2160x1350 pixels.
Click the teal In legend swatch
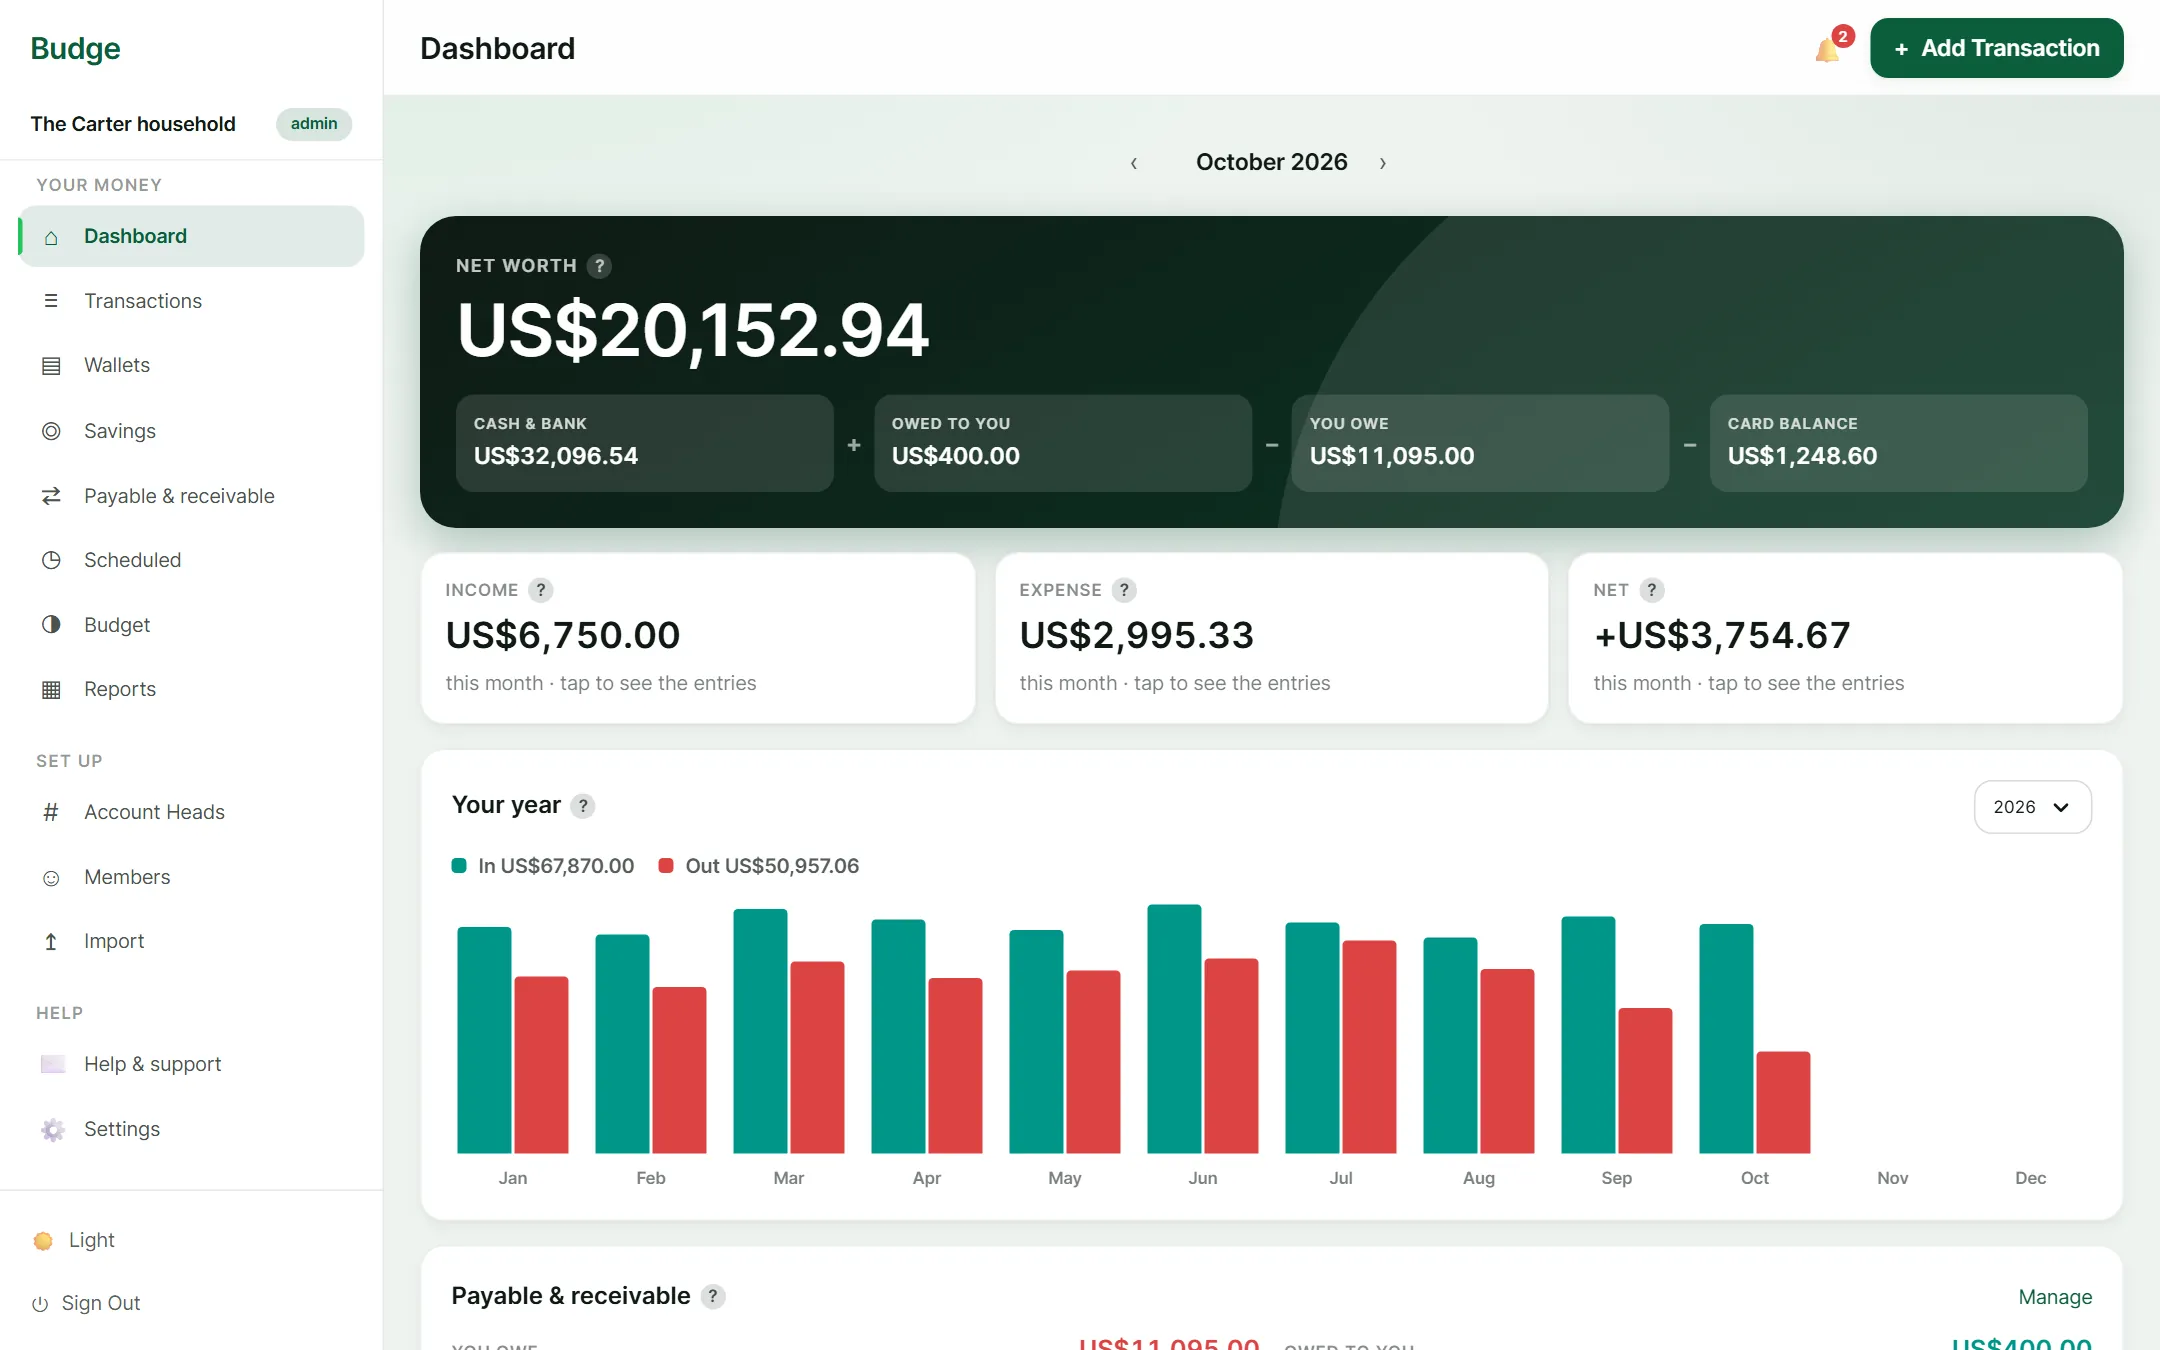click(x=459, y=866)
